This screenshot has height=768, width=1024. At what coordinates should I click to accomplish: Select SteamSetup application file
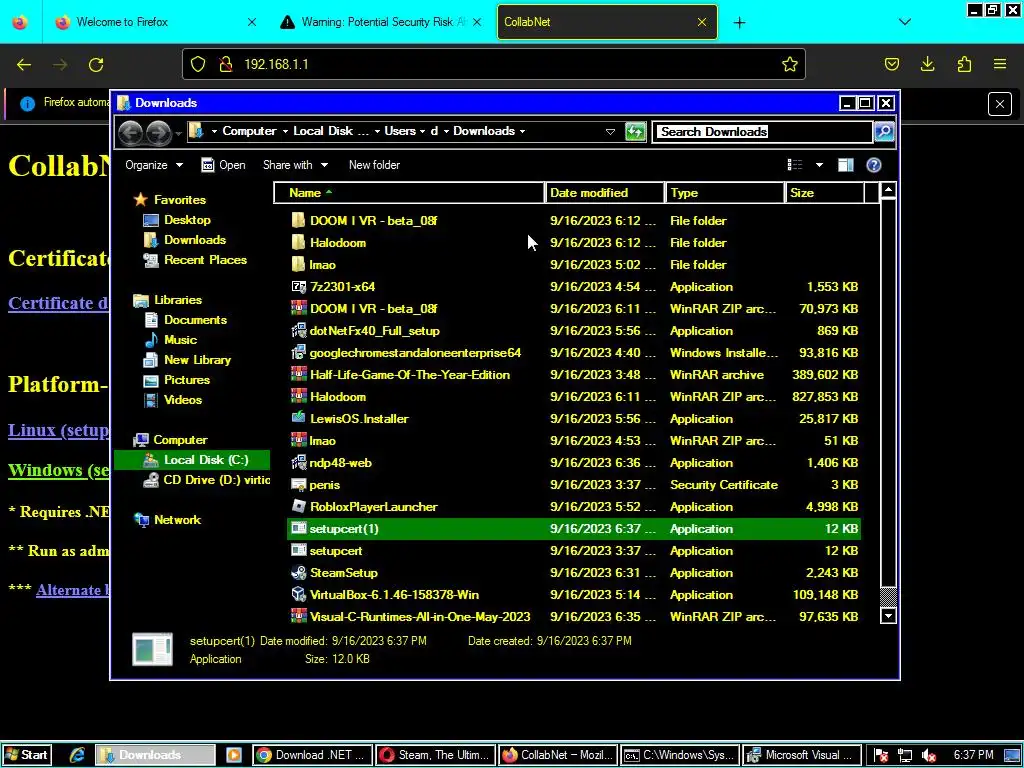574,573
